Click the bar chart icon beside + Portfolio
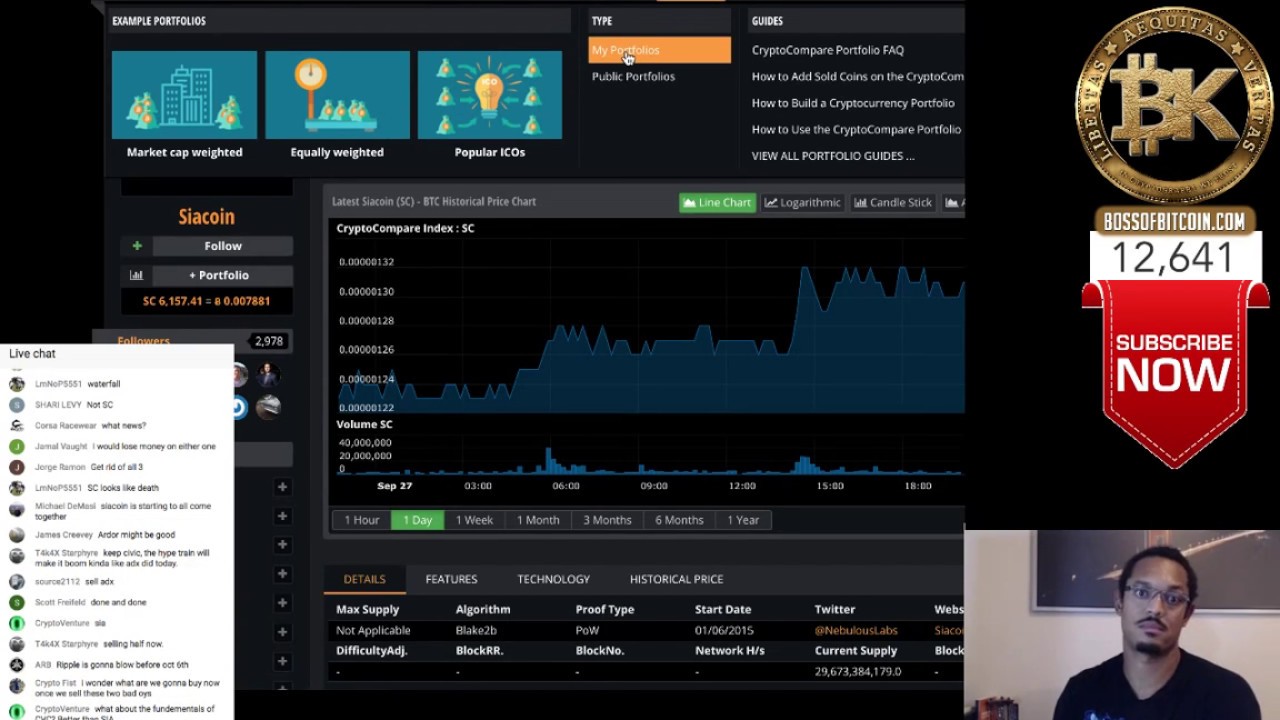Viewport: 1280px width, 720px height. tap(137, 275)
